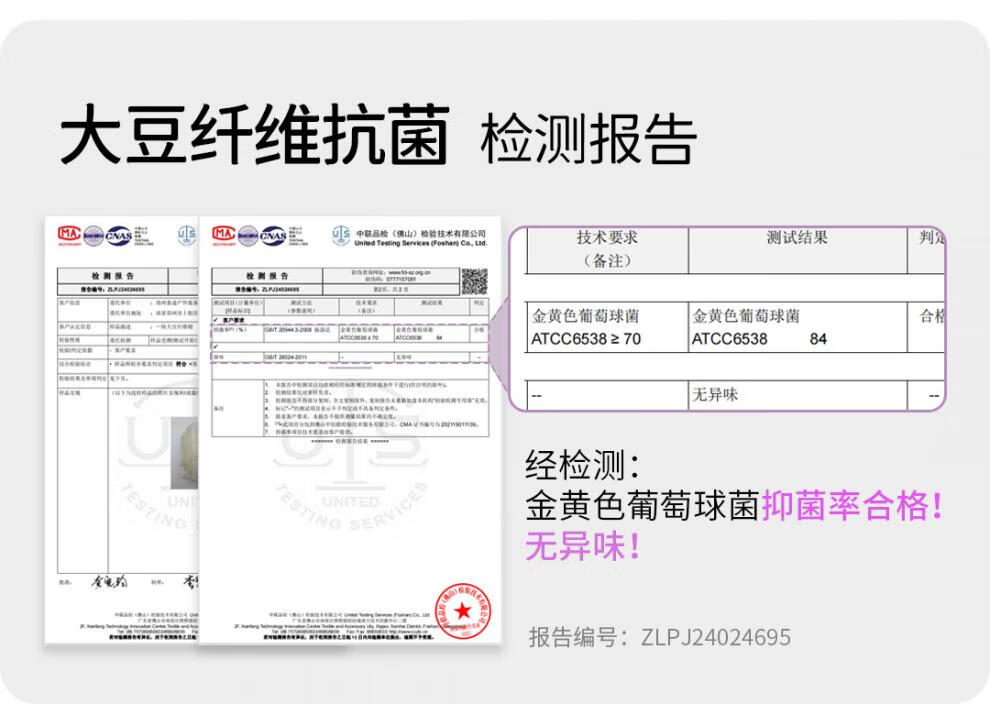The image size is (990, 704).
Task: Click the 检测报告 title text
Action: (x=587, y=138)
